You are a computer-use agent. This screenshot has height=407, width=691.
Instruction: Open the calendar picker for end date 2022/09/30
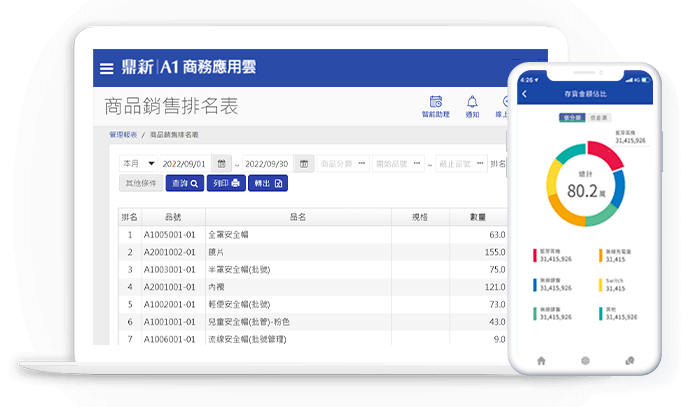(304, 164)
